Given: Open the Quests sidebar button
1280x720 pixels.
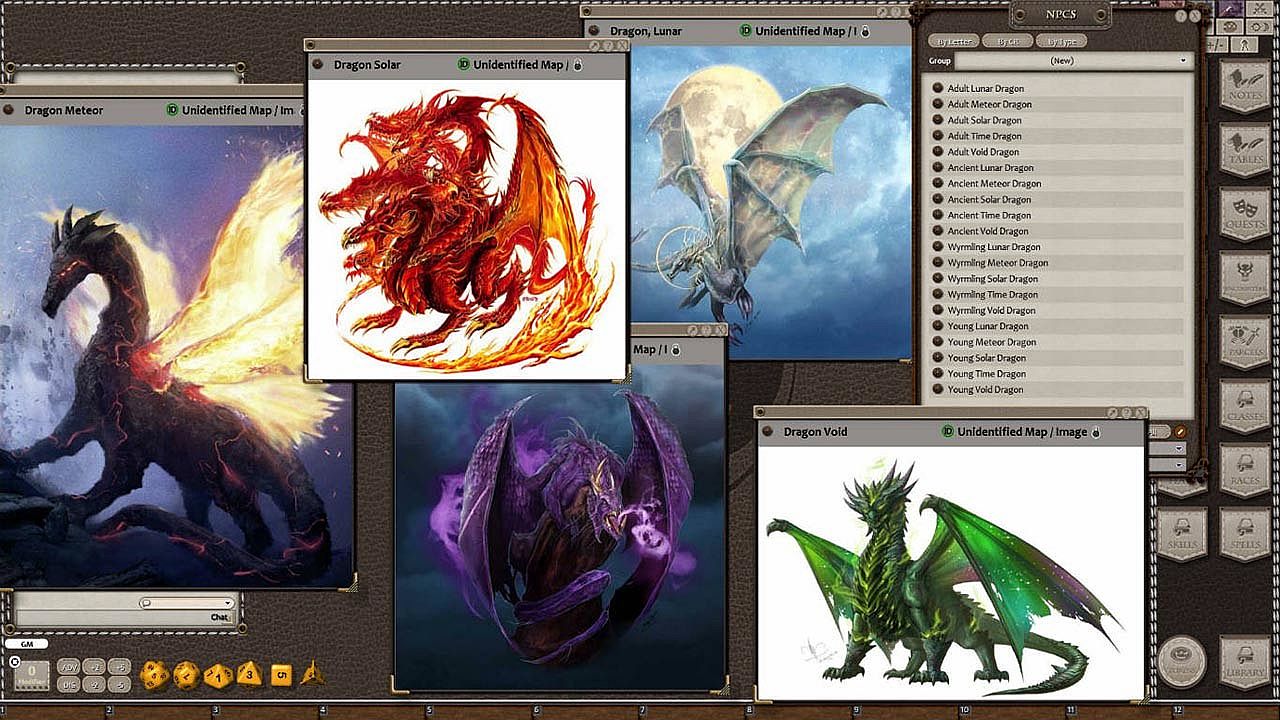Looking at the screenshot, I should click(1244, 214).
